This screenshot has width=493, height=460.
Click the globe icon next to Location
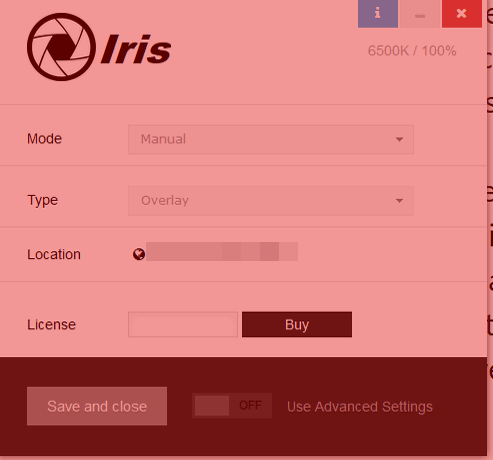pyautogui.click(x=139, y=254)
